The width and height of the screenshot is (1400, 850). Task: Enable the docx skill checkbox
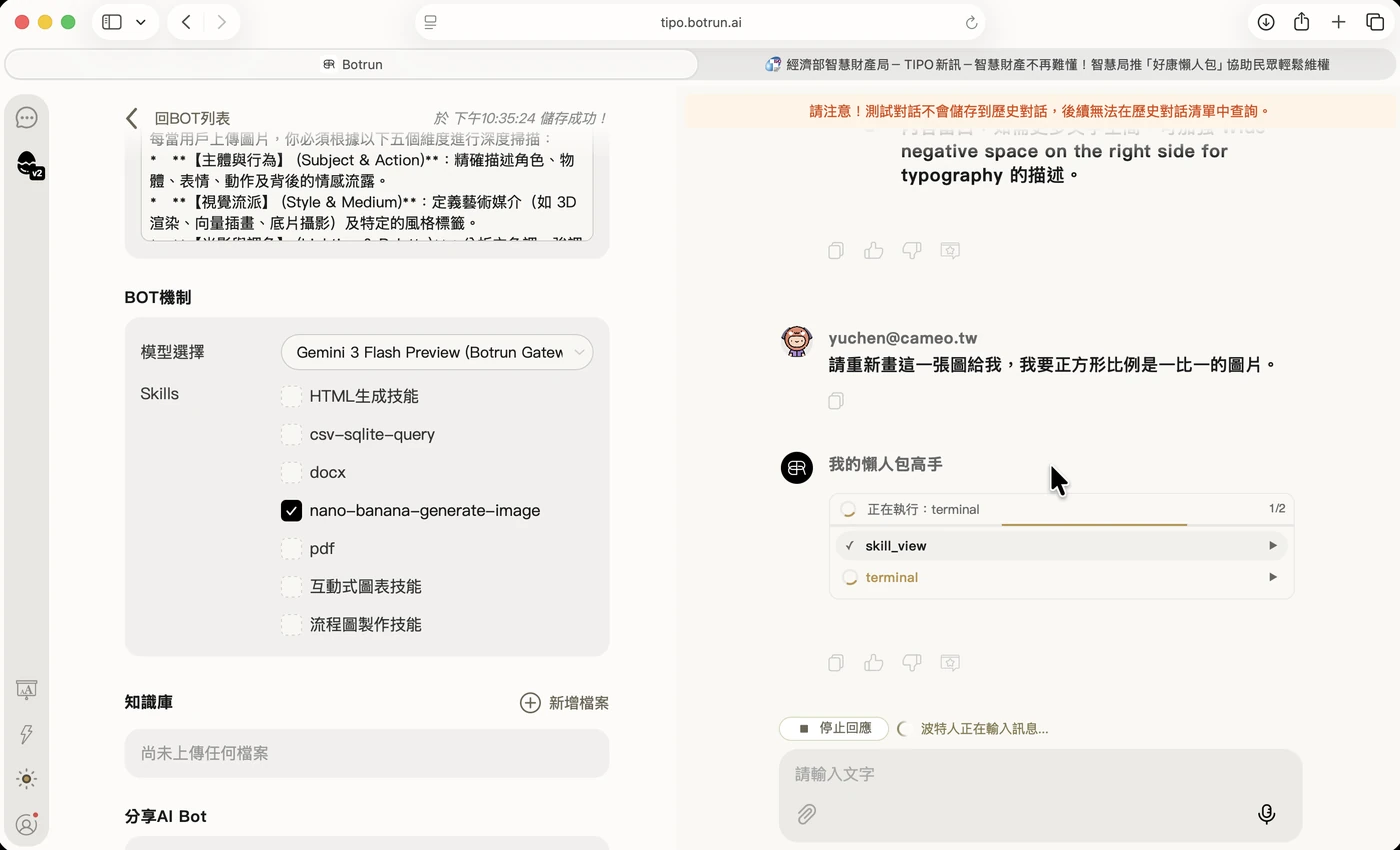point(291,473)
